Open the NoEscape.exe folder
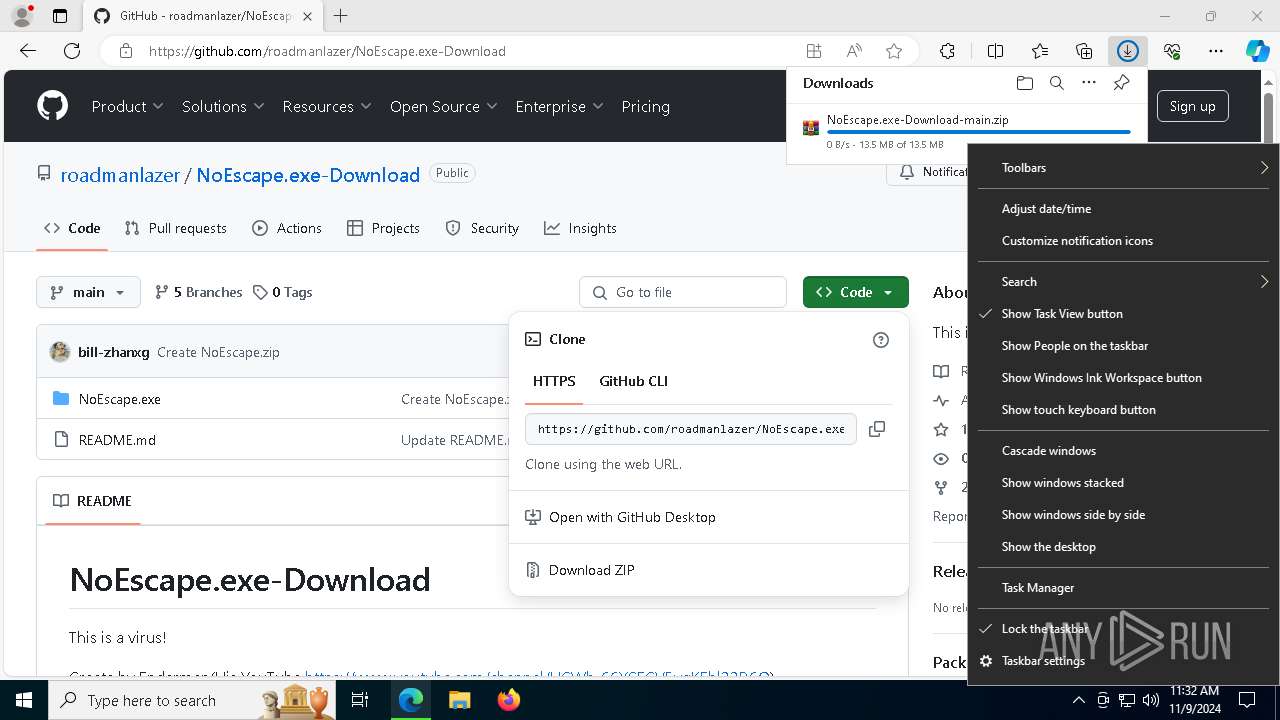The width and height of the screenshot is (1280, 720). point(120,399)
